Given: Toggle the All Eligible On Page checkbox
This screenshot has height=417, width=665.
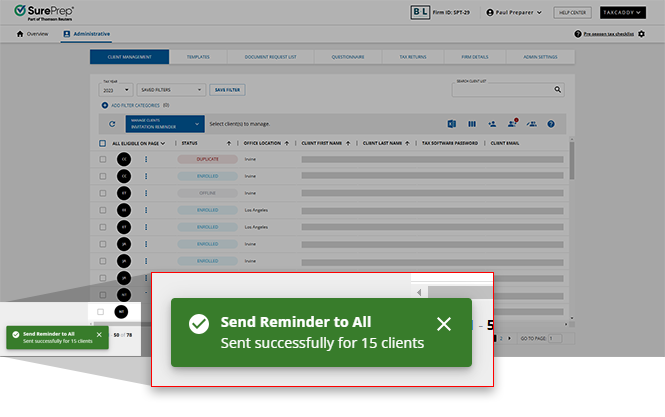Looking at the screenshot, I should [x=102, y=143].
